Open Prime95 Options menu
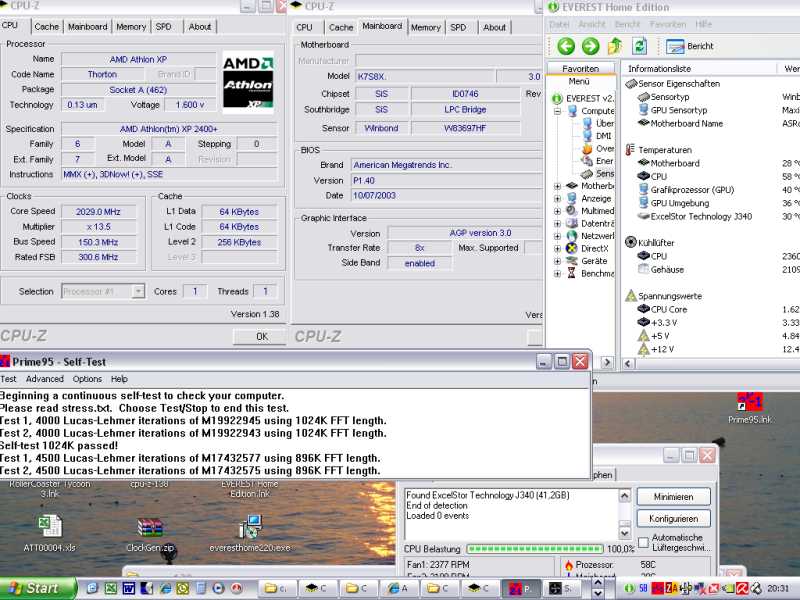Image resolution: width=800 pixels, height=600 pixels. pyautogui.click(x=87, y=379)
